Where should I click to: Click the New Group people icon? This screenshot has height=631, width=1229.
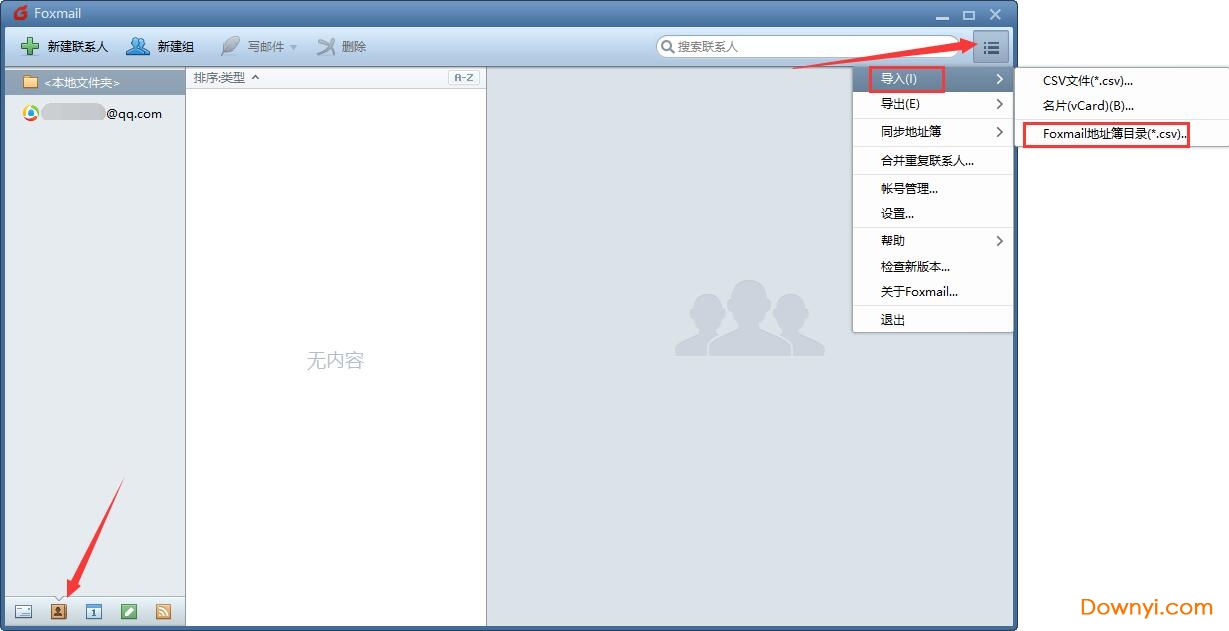point(138,46)
